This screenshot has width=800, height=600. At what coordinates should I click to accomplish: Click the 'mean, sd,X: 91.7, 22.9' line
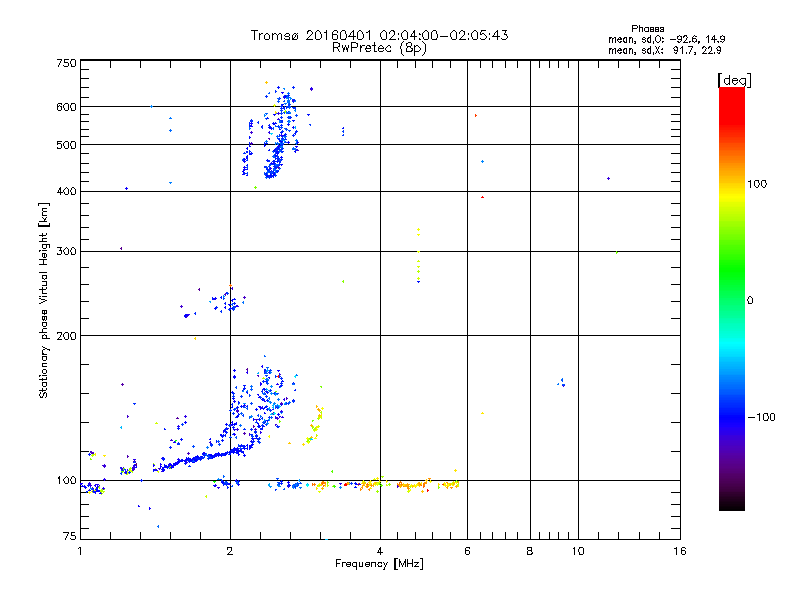tap(664, 50)
